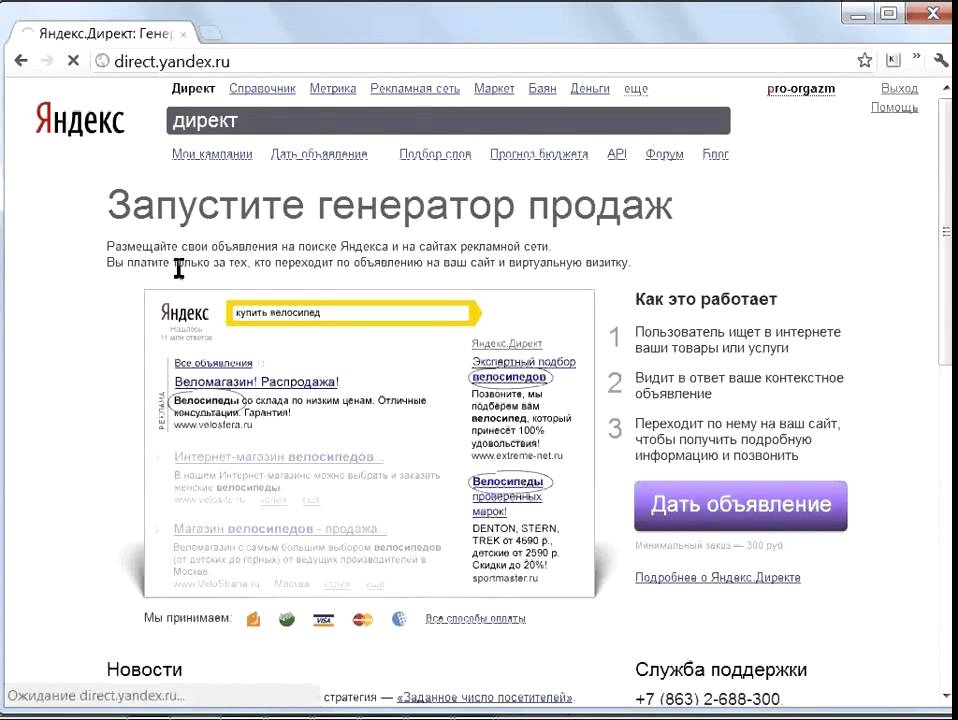Open the wrench settings menu
The image size is (958, 720).
[x=942, y=60]
